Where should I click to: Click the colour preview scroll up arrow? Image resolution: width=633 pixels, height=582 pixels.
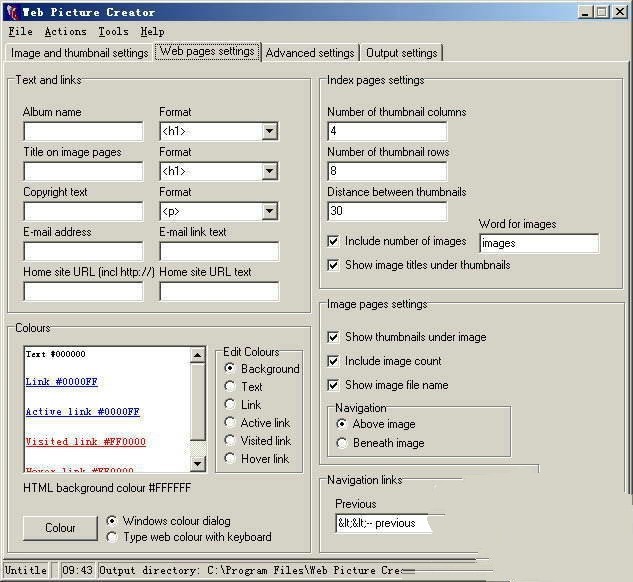pos(197,355)
